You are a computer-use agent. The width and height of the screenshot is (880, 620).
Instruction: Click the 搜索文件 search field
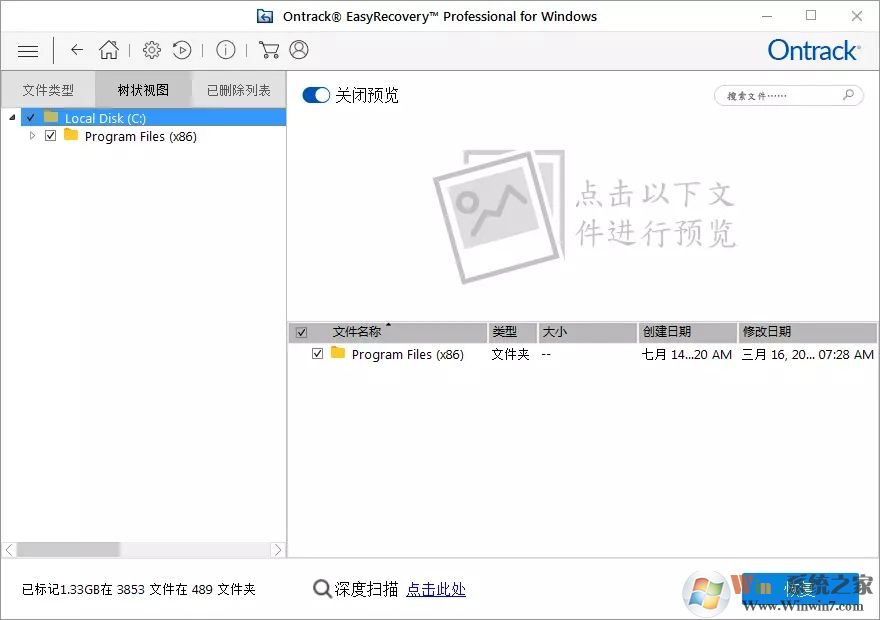click(x=789, y=95)
